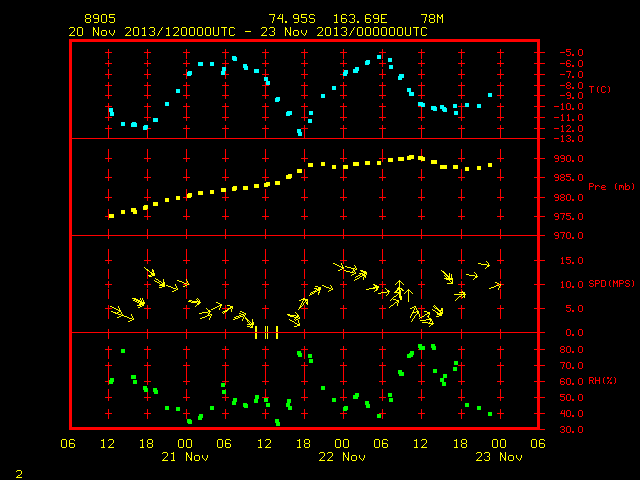Click the SPD(MPS) wind speed label
The width and height of the screenshot is (640, 480).
coord(611,283)
